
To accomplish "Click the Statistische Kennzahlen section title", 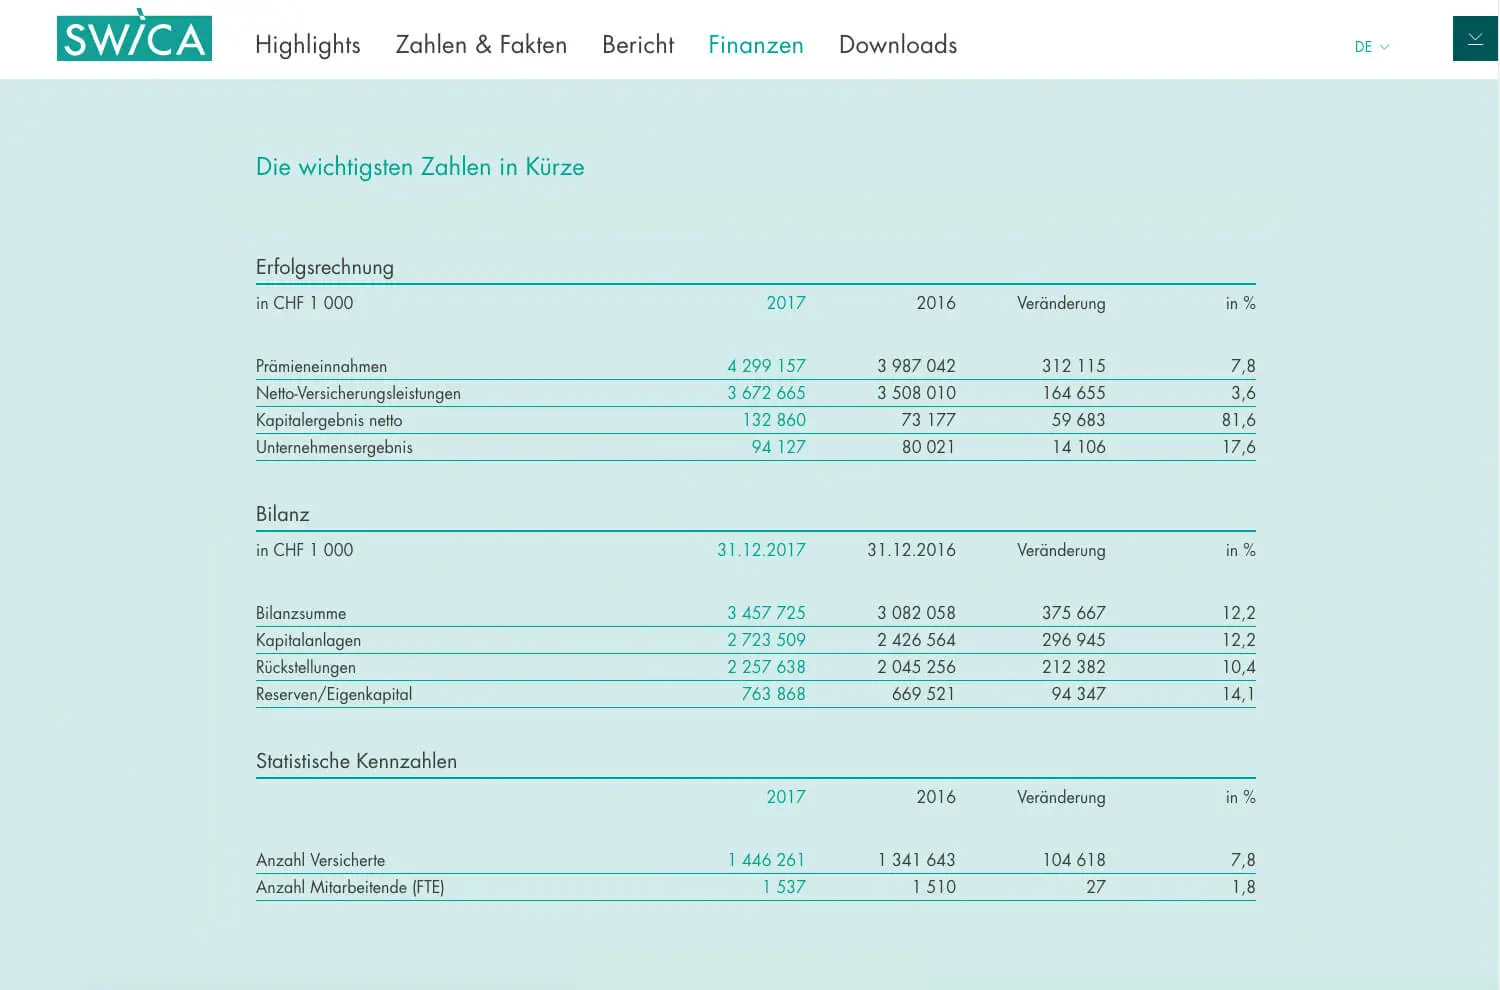I will pyautogui.click(x=356, y=761).
